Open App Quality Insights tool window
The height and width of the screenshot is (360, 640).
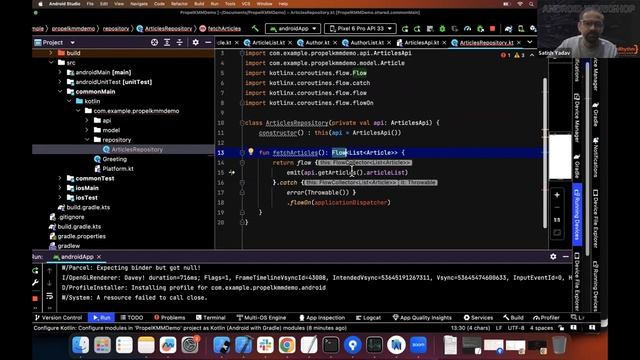coord(422,318)
